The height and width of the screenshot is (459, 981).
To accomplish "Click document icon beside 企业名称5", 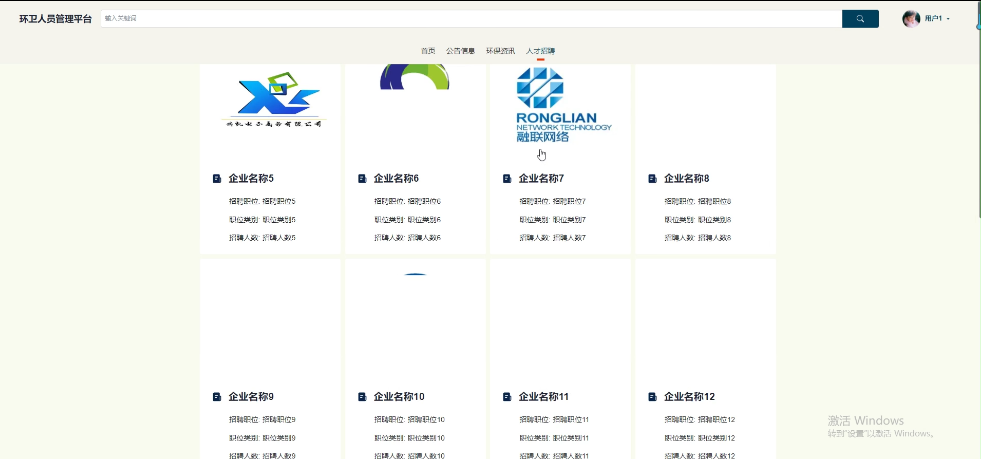I will [216, 179].
